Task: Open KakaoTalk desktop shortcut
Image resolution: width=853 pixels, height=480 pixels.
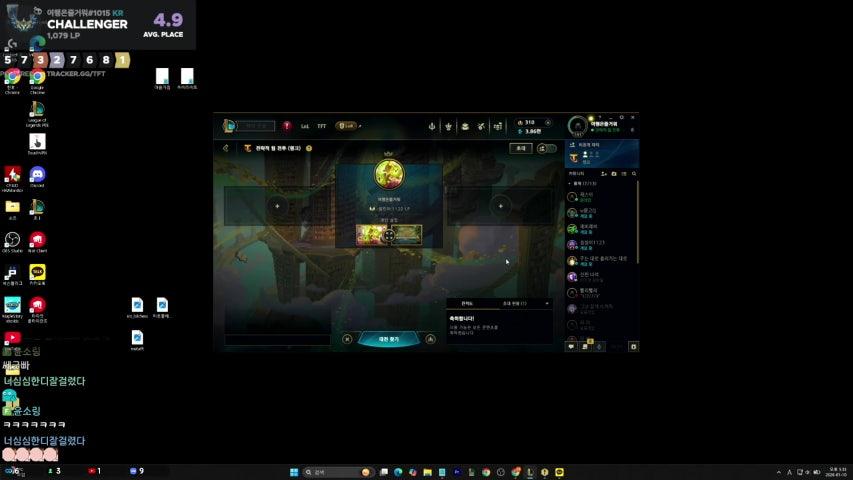Action: point(37,275)
